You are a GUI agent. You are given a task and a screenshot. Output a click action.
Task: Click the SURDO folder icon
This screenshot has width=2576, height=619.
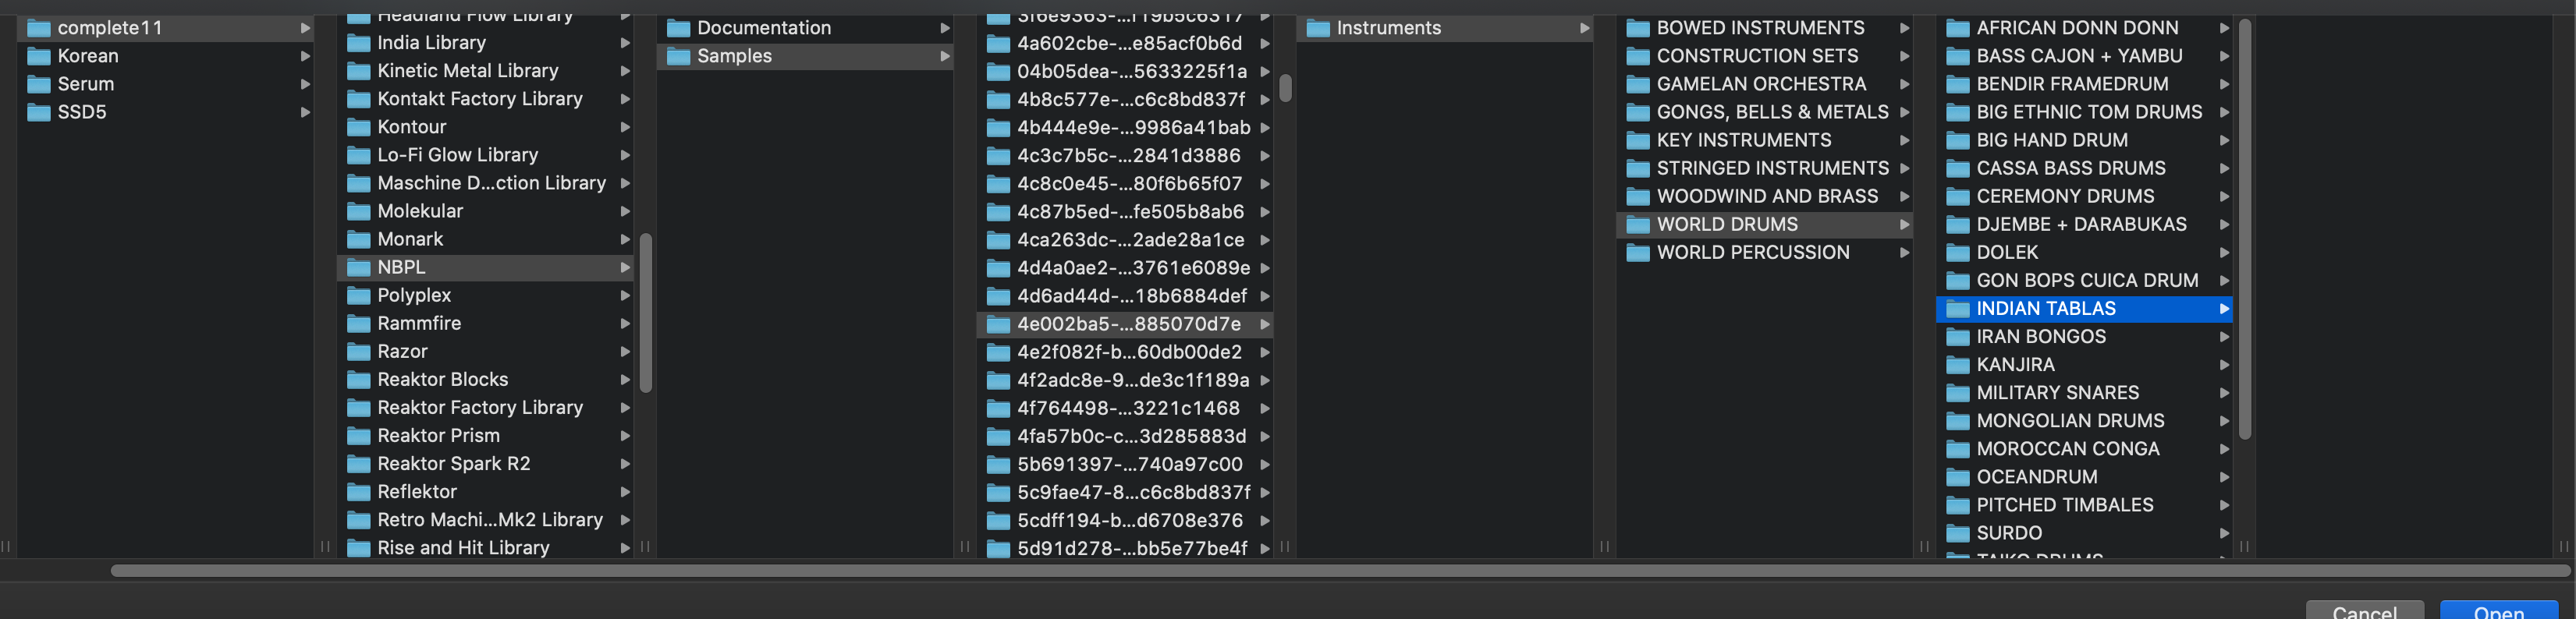pyautogui.click(x=1959, y=533)
